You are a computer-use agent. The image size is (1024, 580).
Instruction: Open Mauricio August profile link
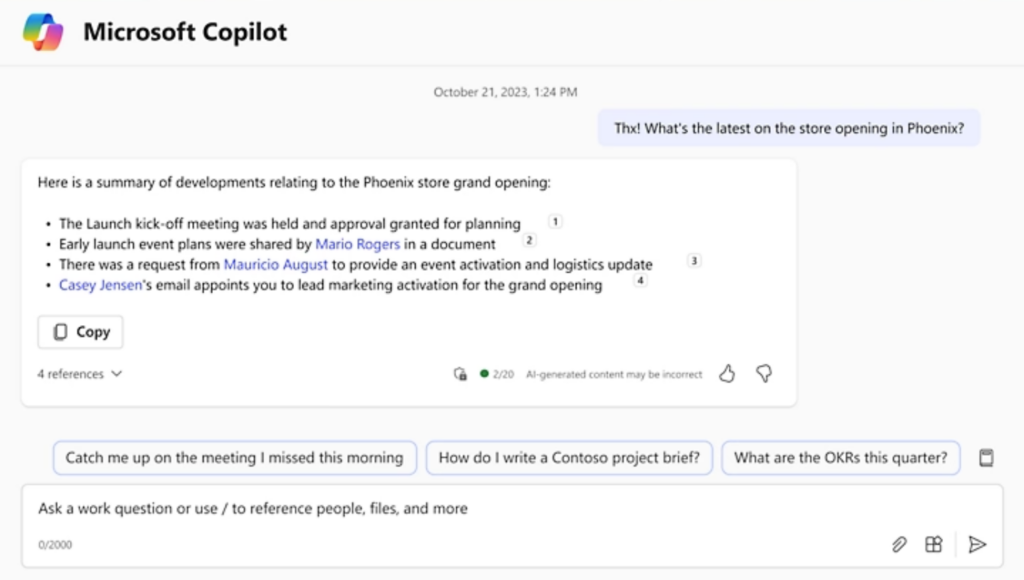[x=275, y=264]
